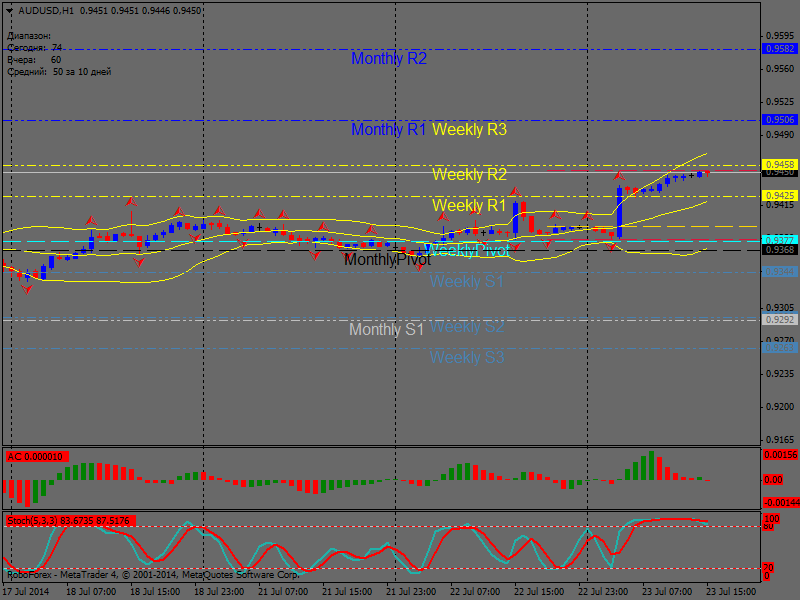Select the red AC indicator label
This screenshot has width=800, height=600.
point(36,457)
